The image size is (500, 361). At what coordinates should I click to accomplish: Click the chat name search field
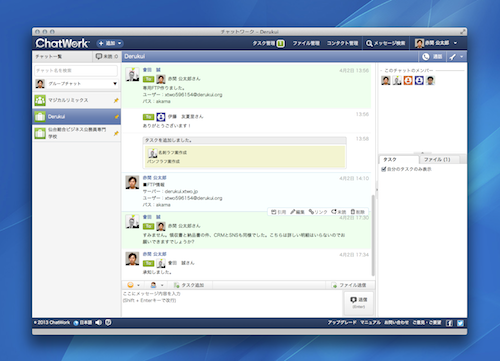76,71
